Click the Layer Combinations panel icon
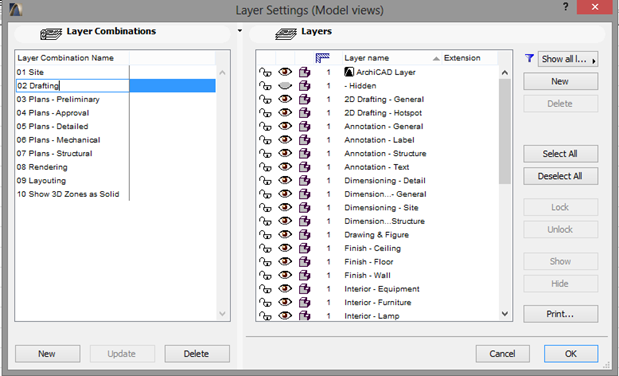This screenshot has height=376, width=619. coord(51,34)
